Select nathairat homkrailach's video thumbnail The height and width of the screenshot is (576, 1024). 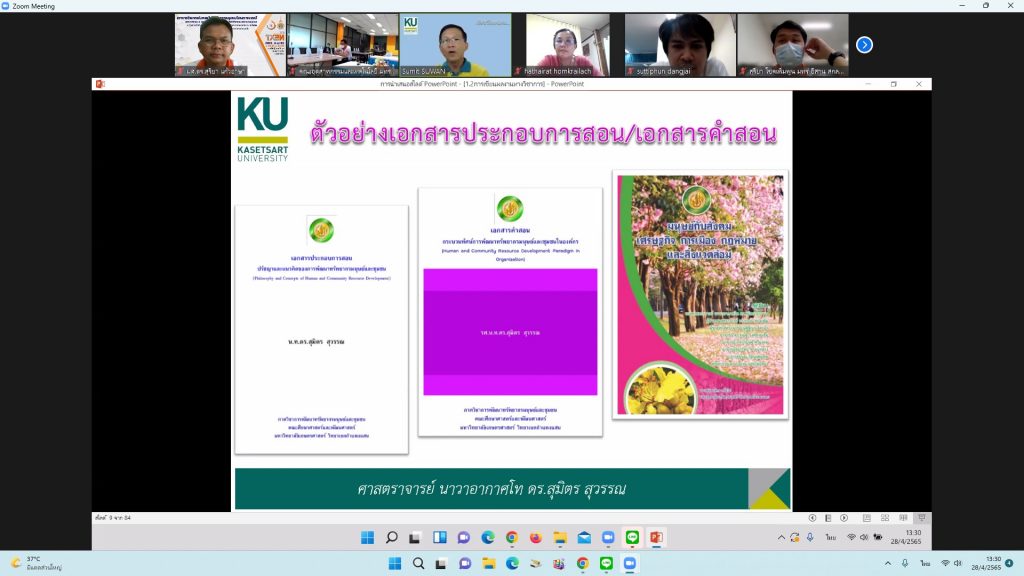coord(567,45)
